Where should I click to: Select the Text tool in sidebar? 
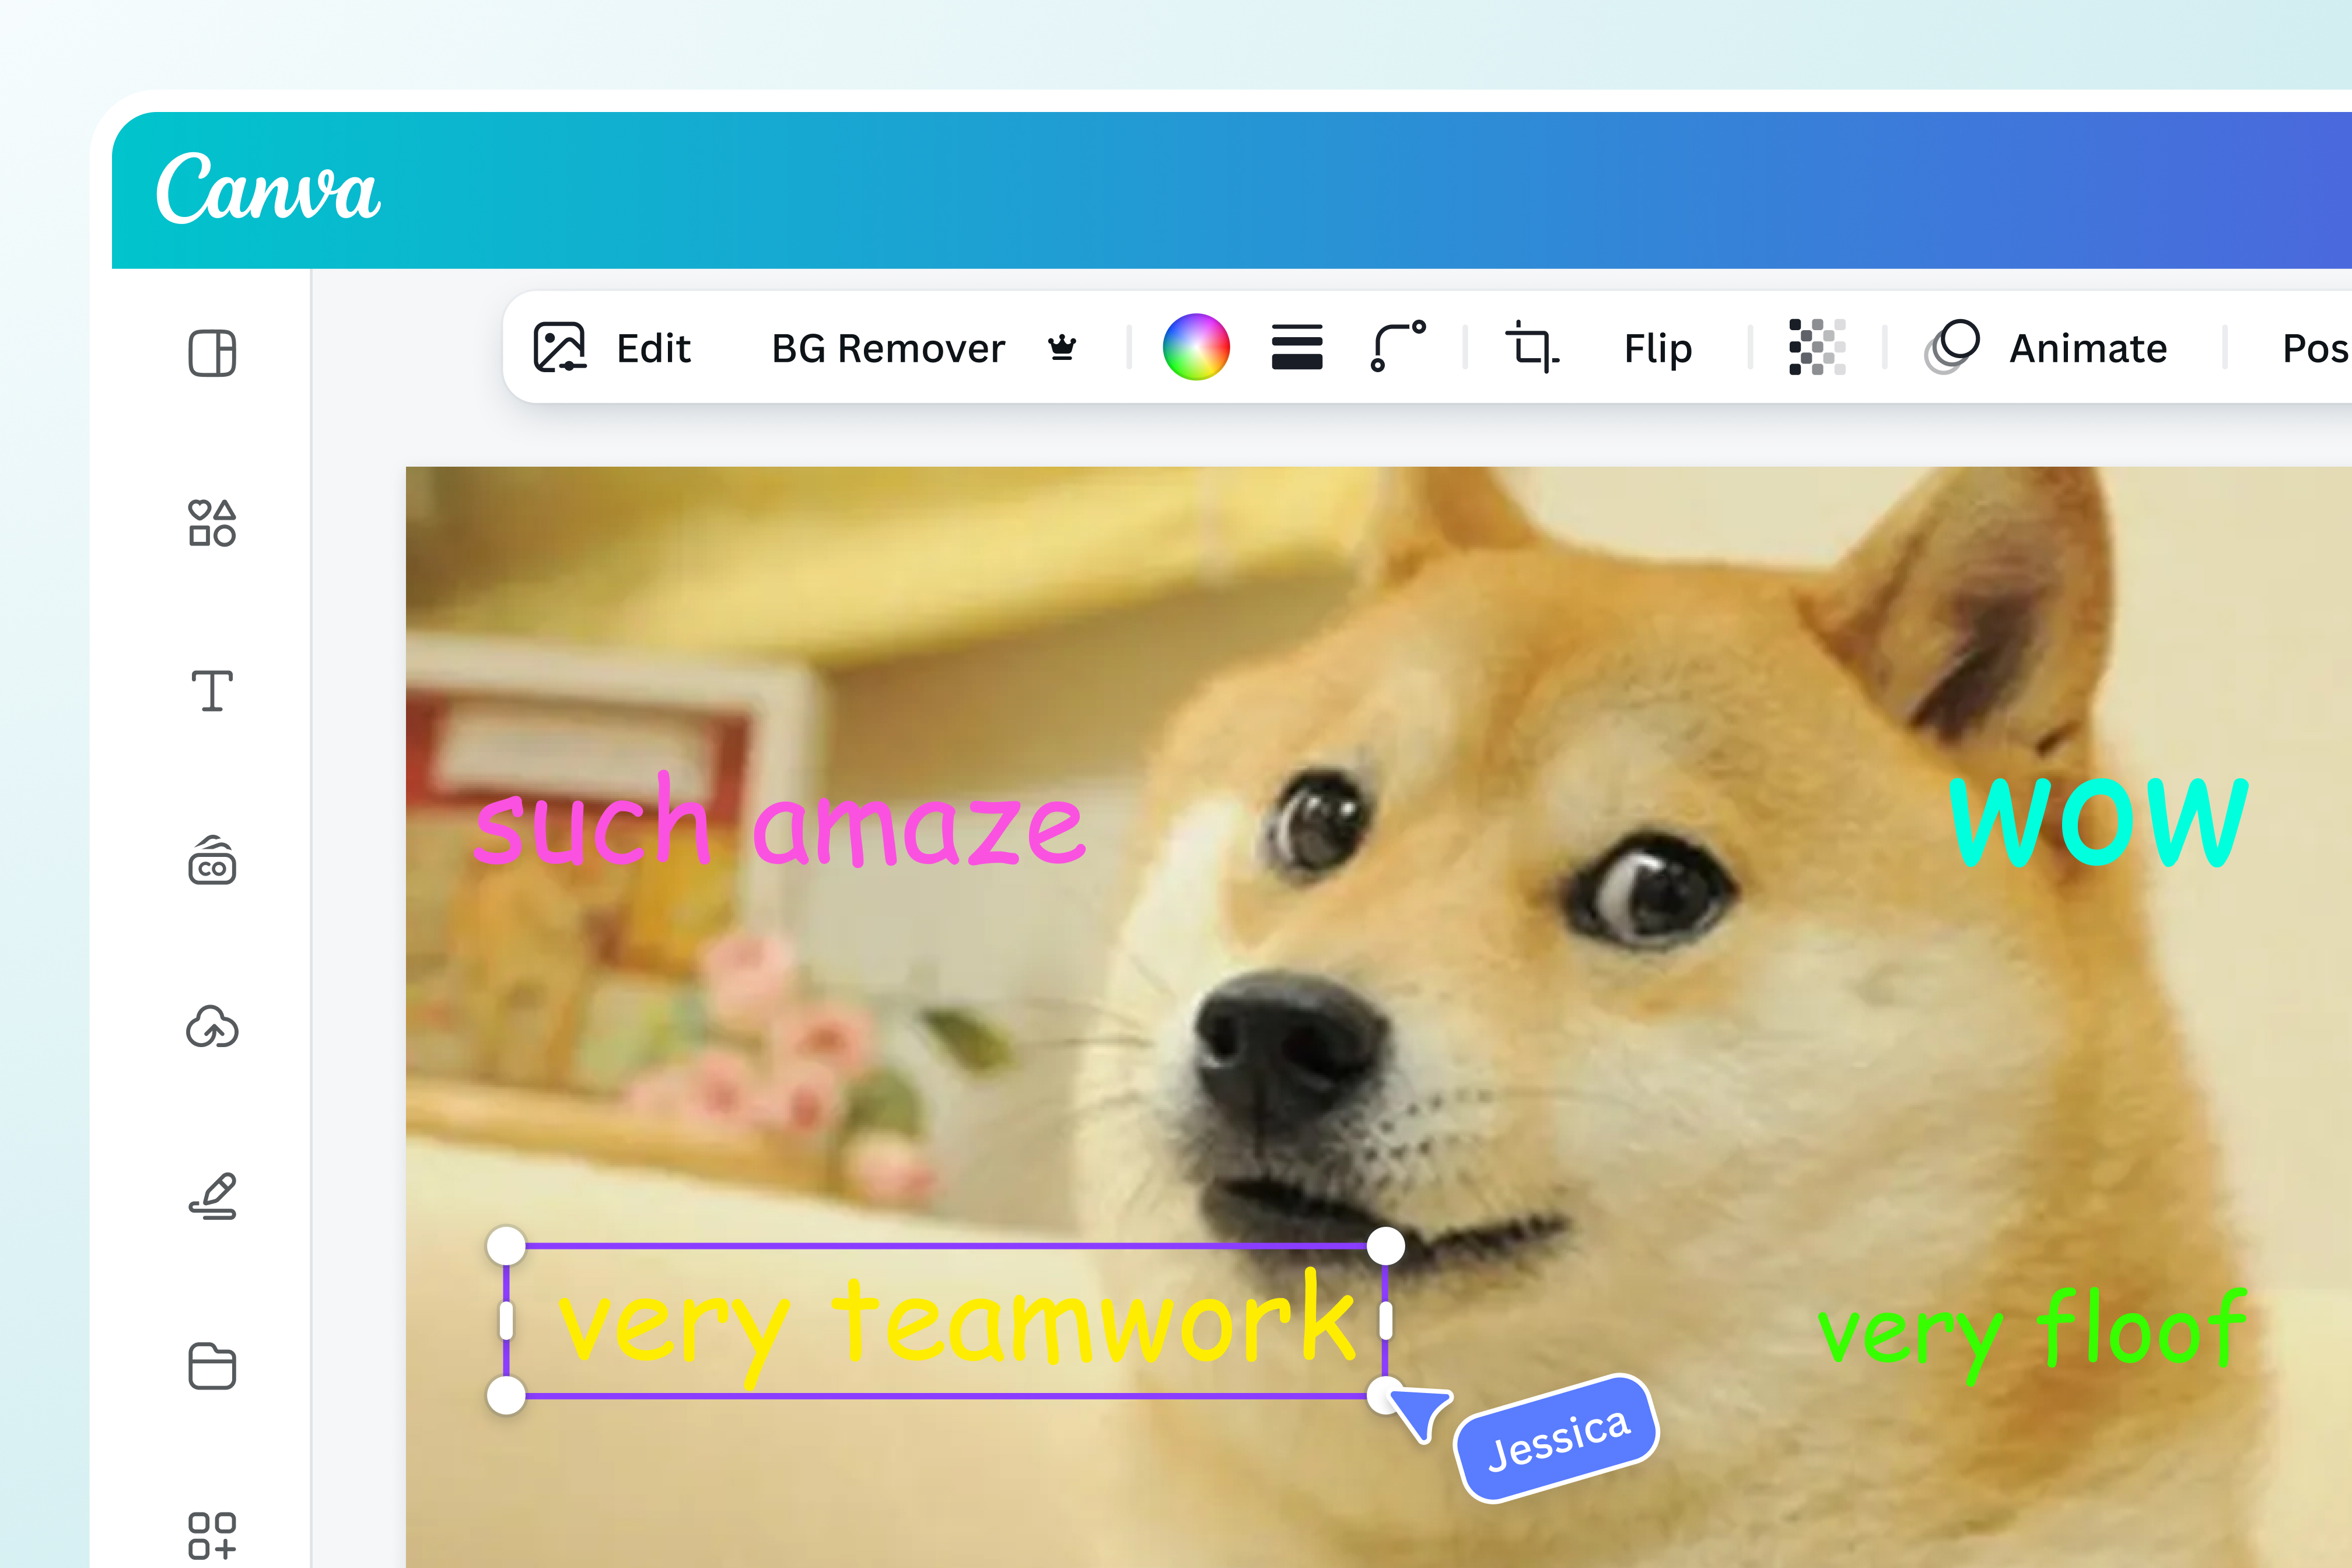212,691
